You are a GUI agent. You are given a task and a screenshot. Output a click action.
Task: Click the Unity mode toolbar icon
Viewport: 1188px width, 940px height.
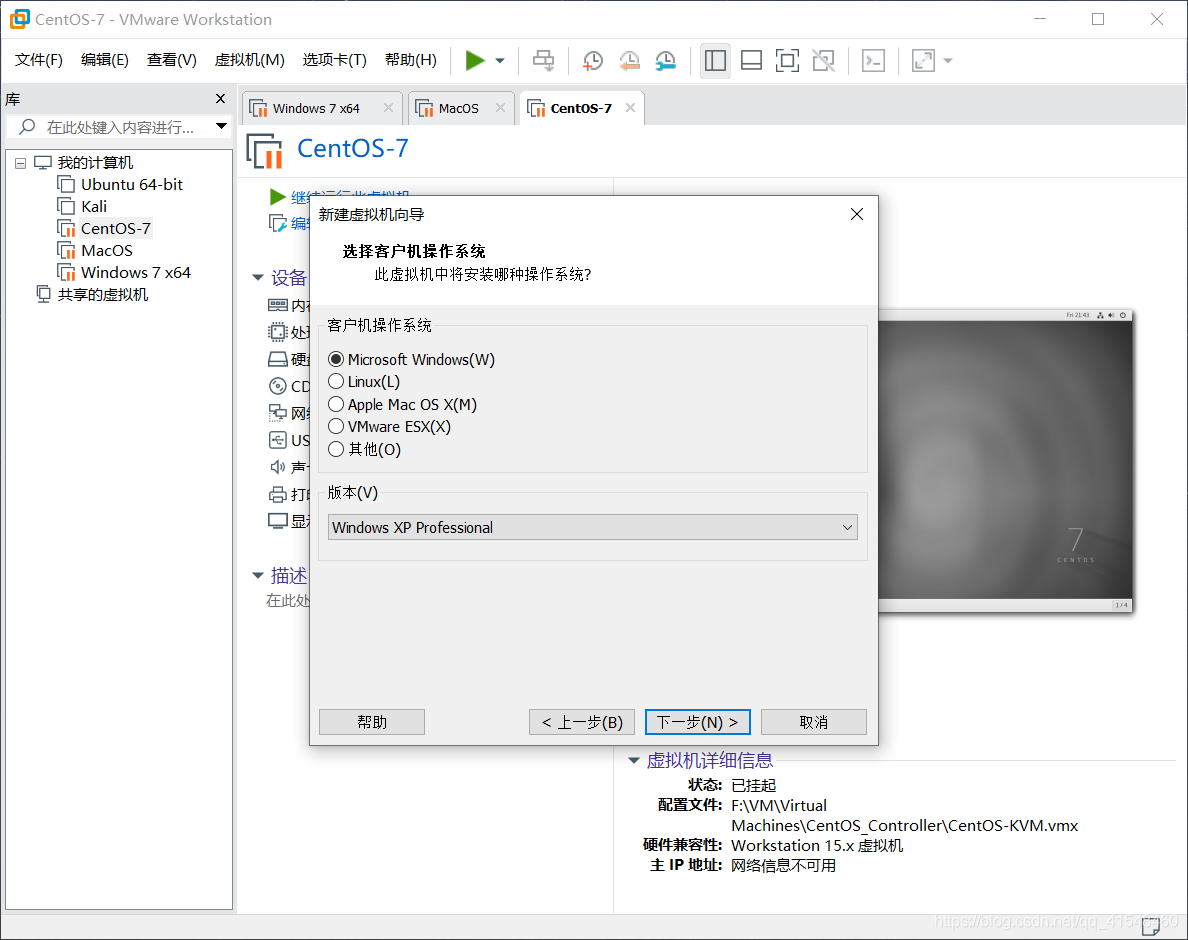pos(824,61)
